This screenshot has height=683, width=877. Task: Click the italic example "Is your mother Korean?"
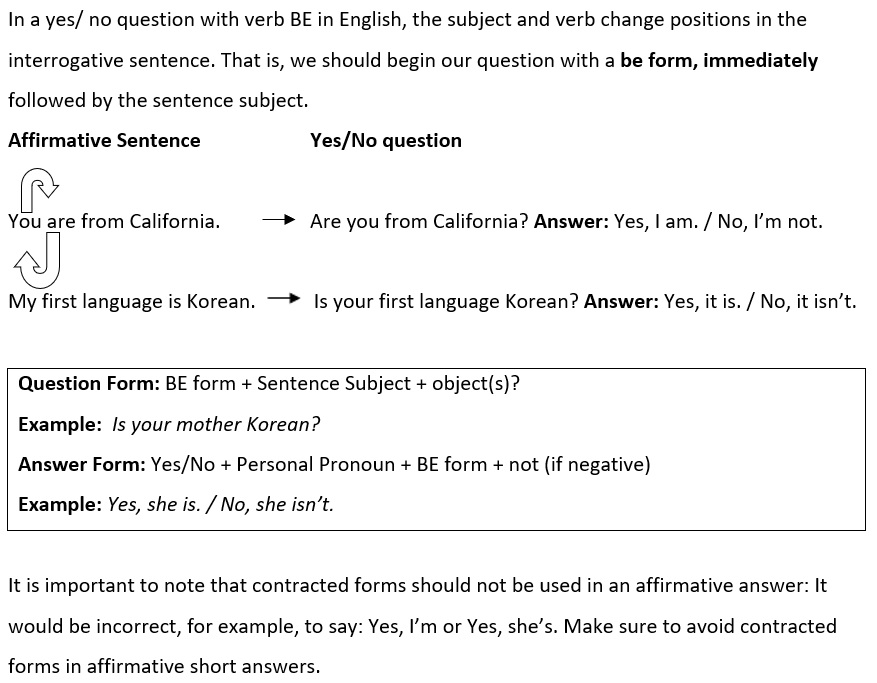pos(216,425)
